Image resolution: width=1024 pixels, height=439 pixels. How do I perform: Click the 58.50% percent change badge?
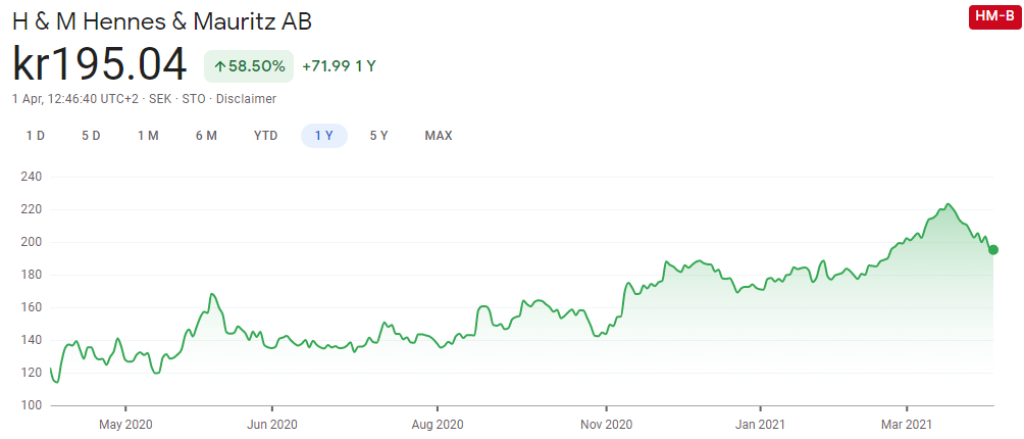coord(249,66)
